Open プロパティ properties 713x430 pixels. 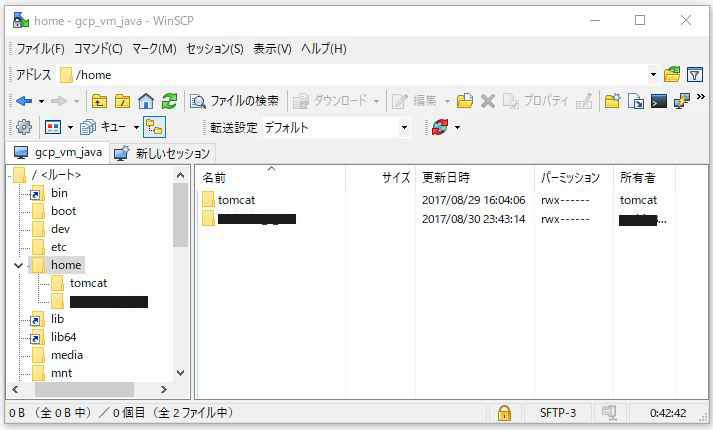(x=536, y=101)
